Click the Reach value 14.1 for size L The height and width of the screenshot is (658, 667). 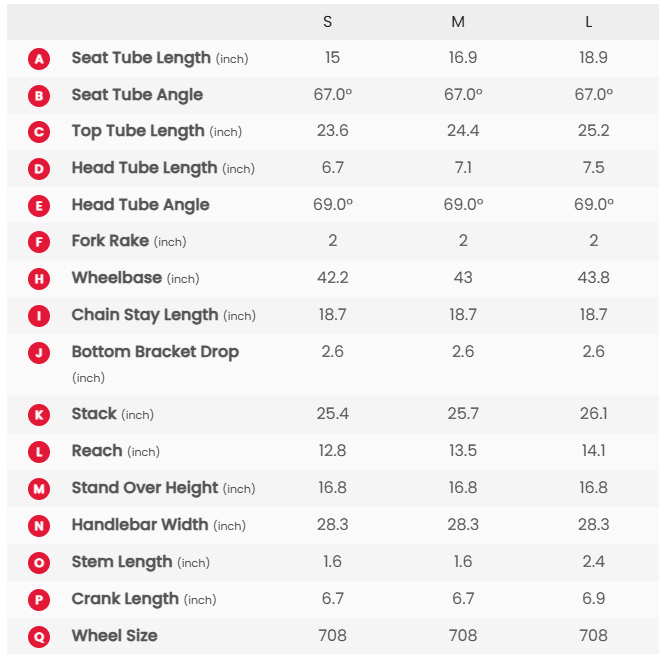(x=593, y=451)
